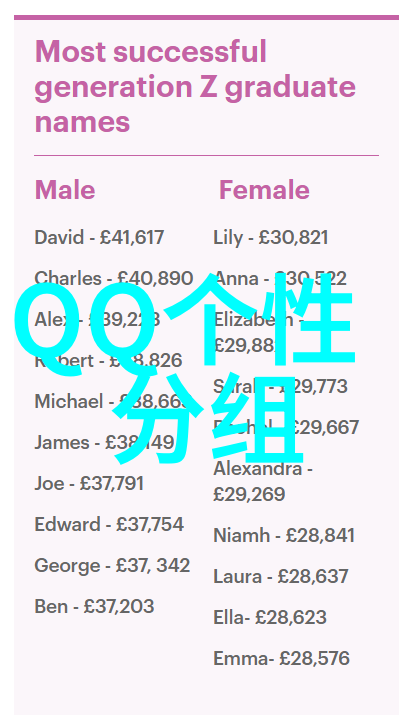The height and width of the screenshot is (715, 414).
Task: Click the George - £37, 342 entry
Action: click(x=112, y=565)
